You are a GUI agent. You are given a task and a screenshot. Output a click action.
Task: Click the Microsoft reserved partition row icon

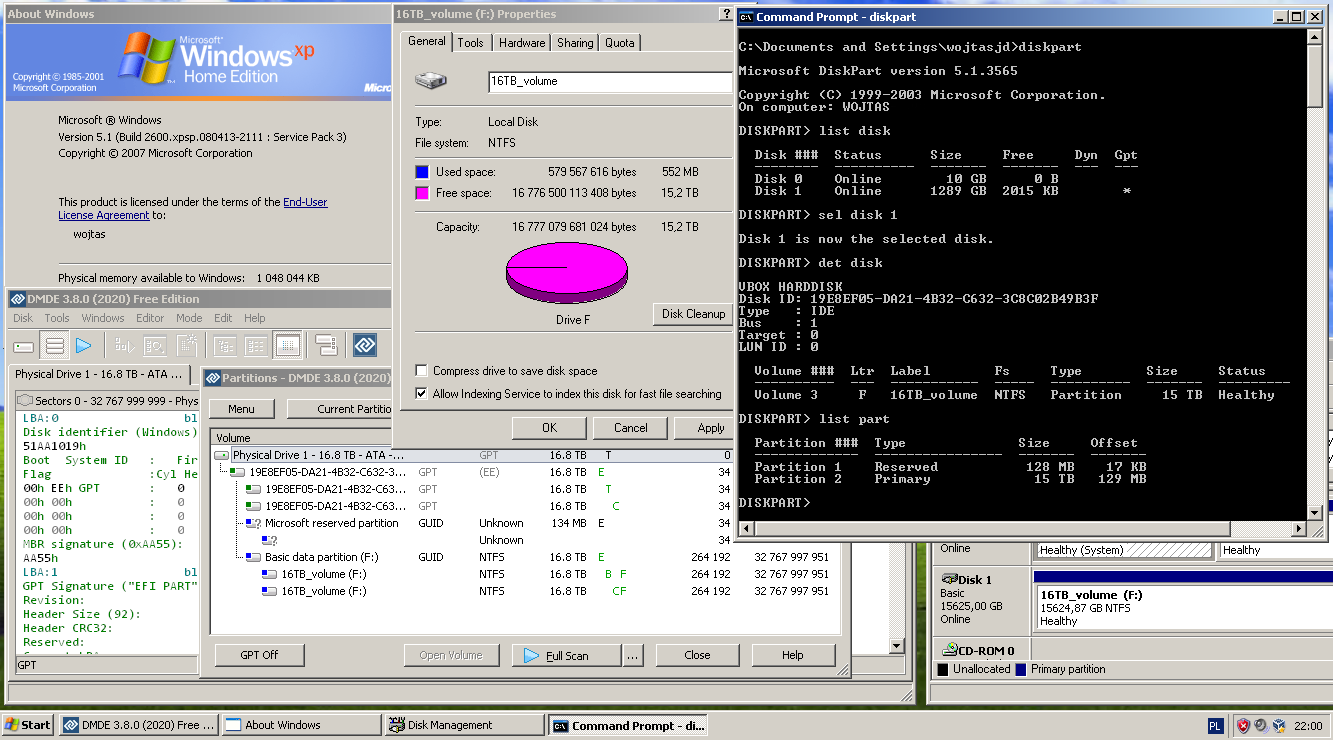[254, 523]
